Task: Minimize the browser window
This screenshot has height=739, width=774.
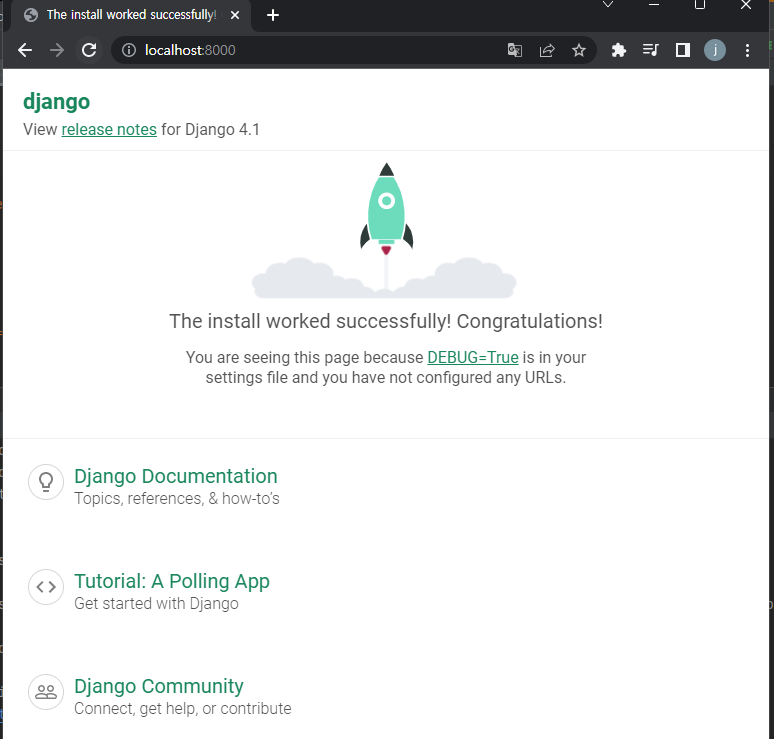Action: [654, 4]
